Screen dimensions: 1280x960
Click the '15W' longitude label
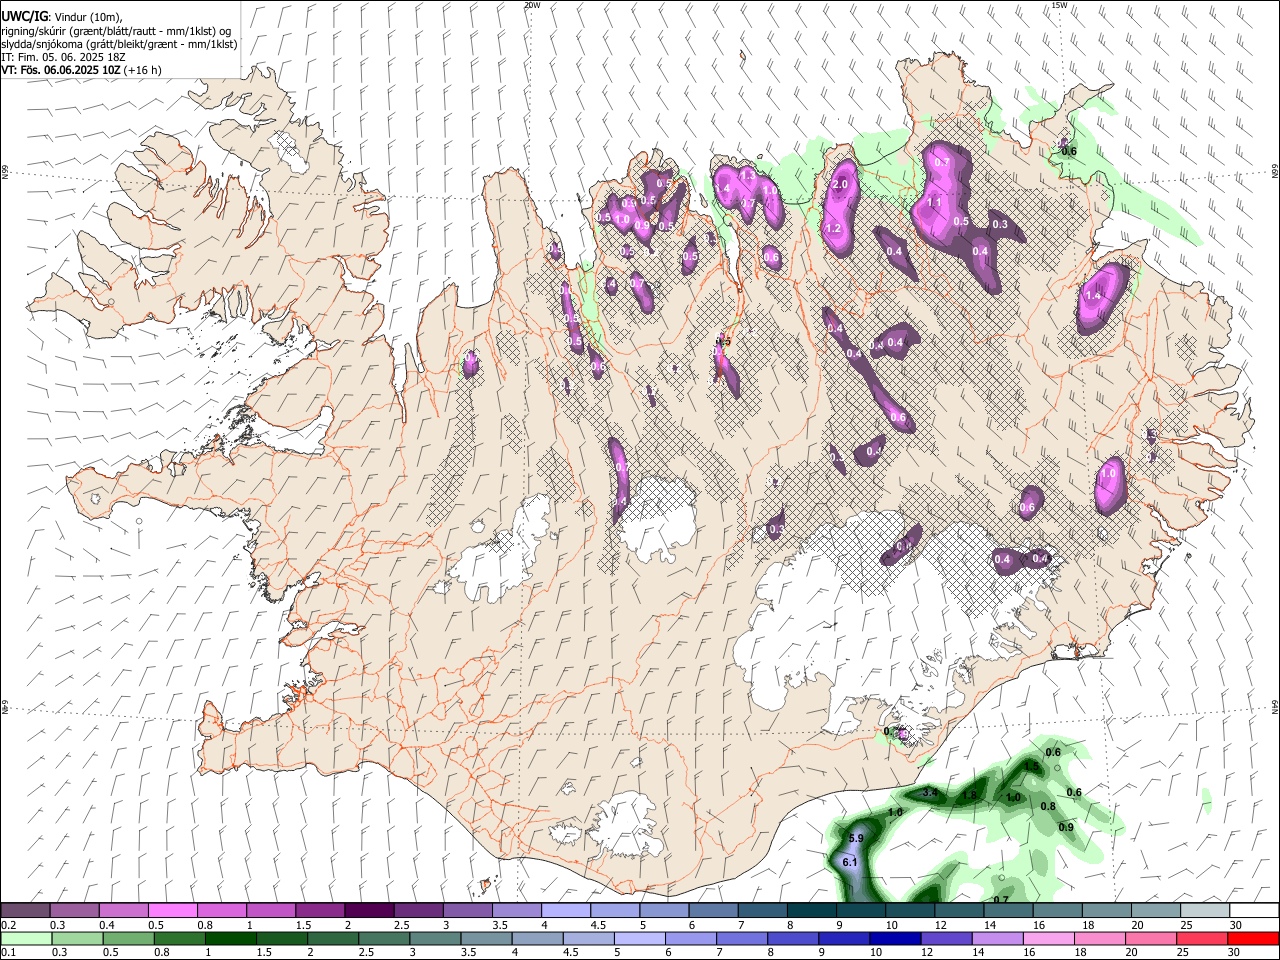pos(1059,5)
